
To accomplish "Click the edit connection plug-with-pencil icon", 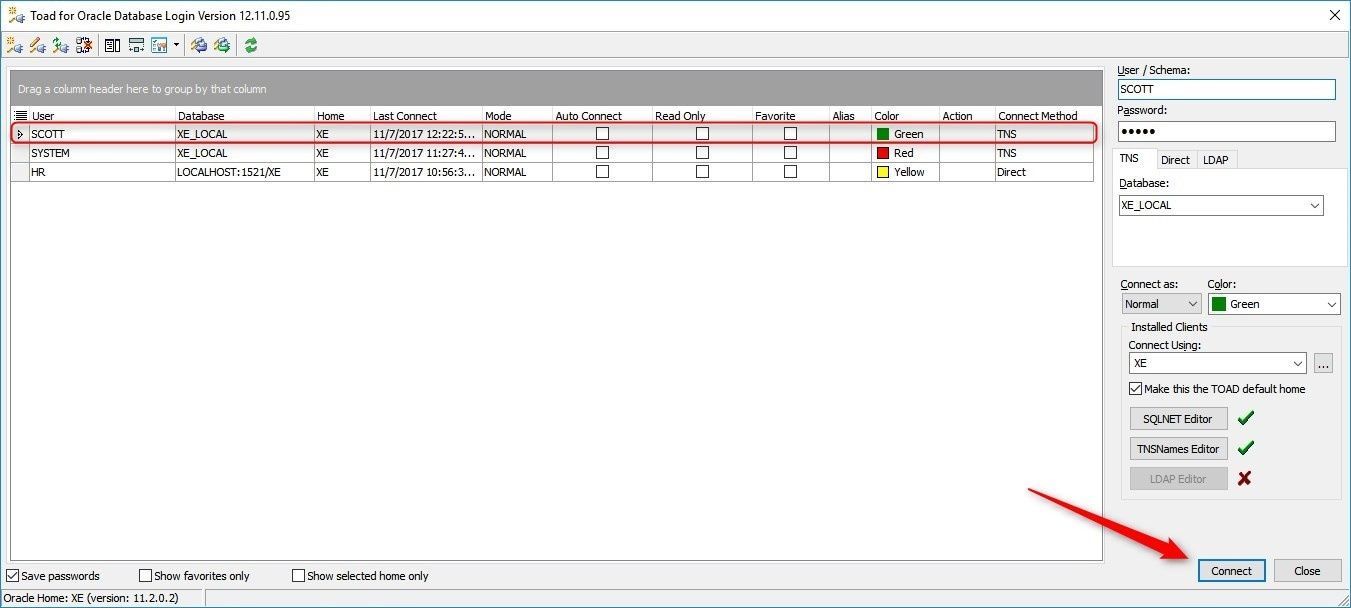I will pos(37,45).
